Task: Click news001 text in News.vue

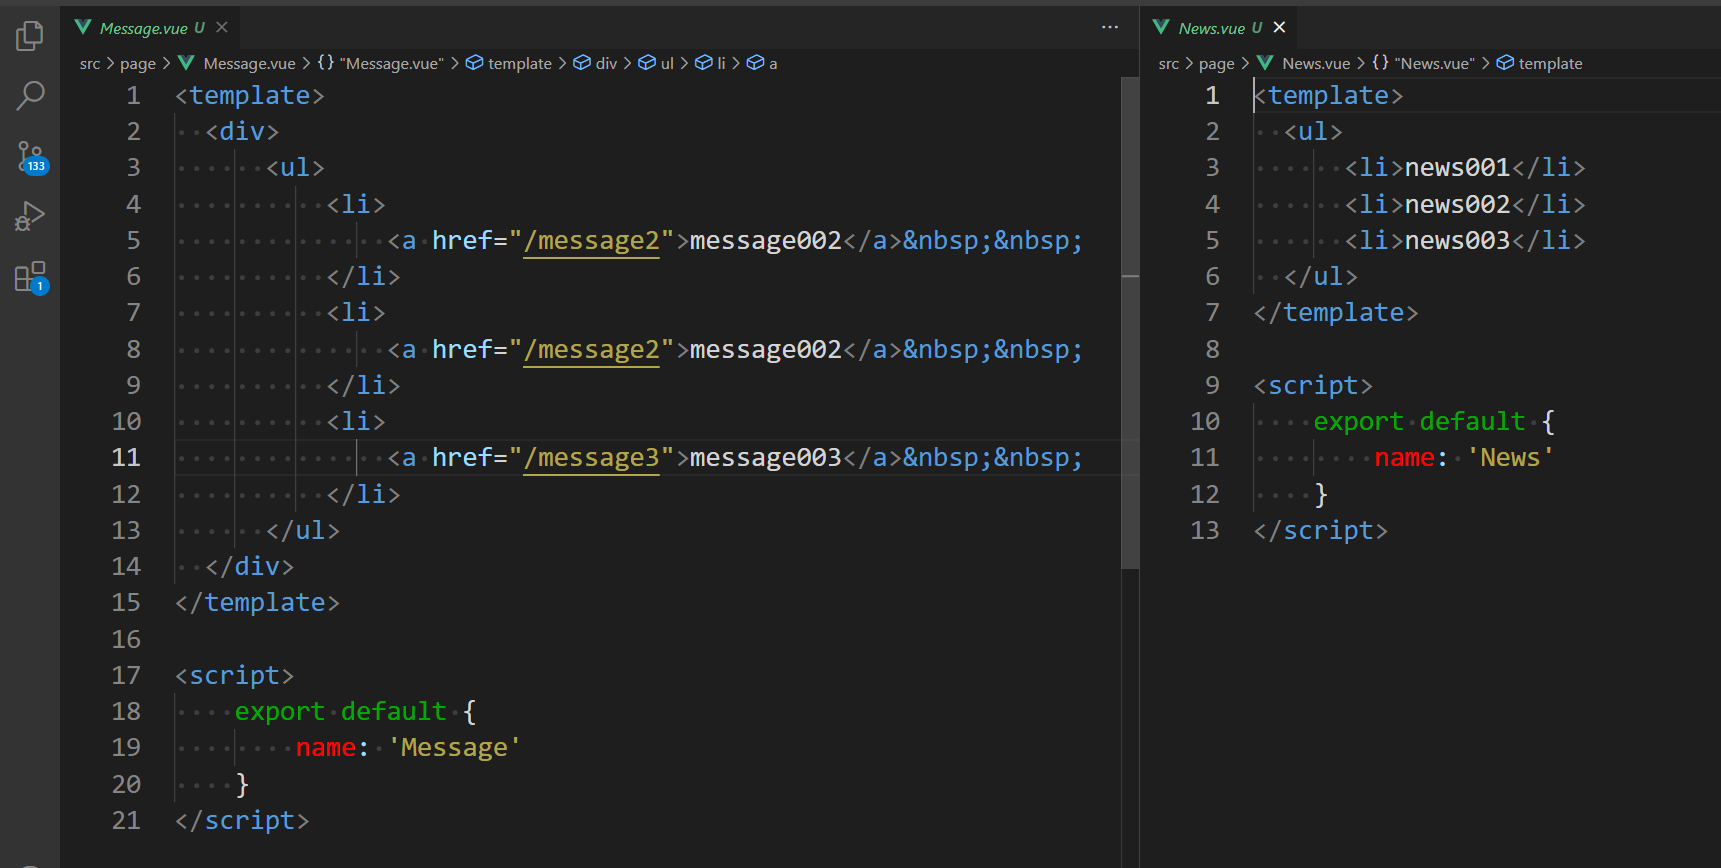Action: coord(1457,168)
